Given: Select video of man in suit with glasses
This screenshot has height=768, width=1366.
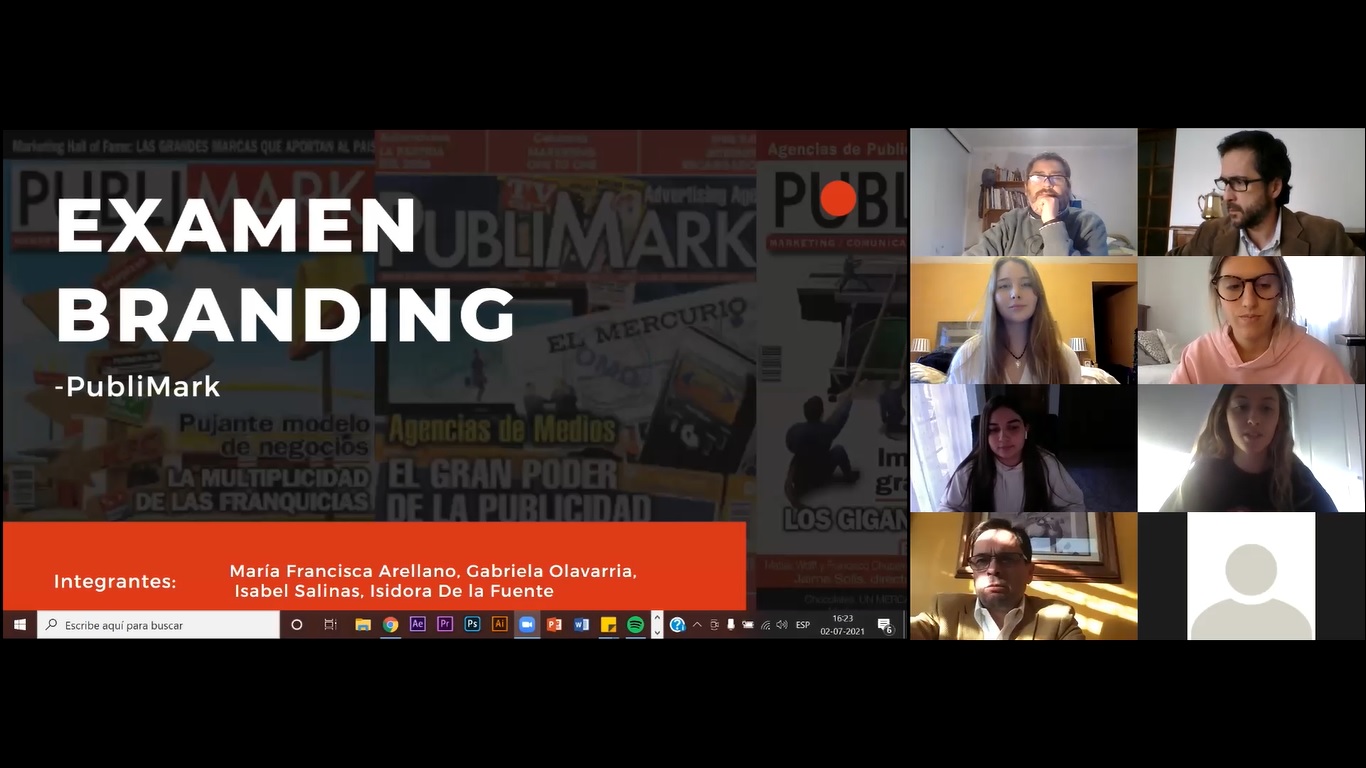Looking at the screenshot, I should 1023,576.
